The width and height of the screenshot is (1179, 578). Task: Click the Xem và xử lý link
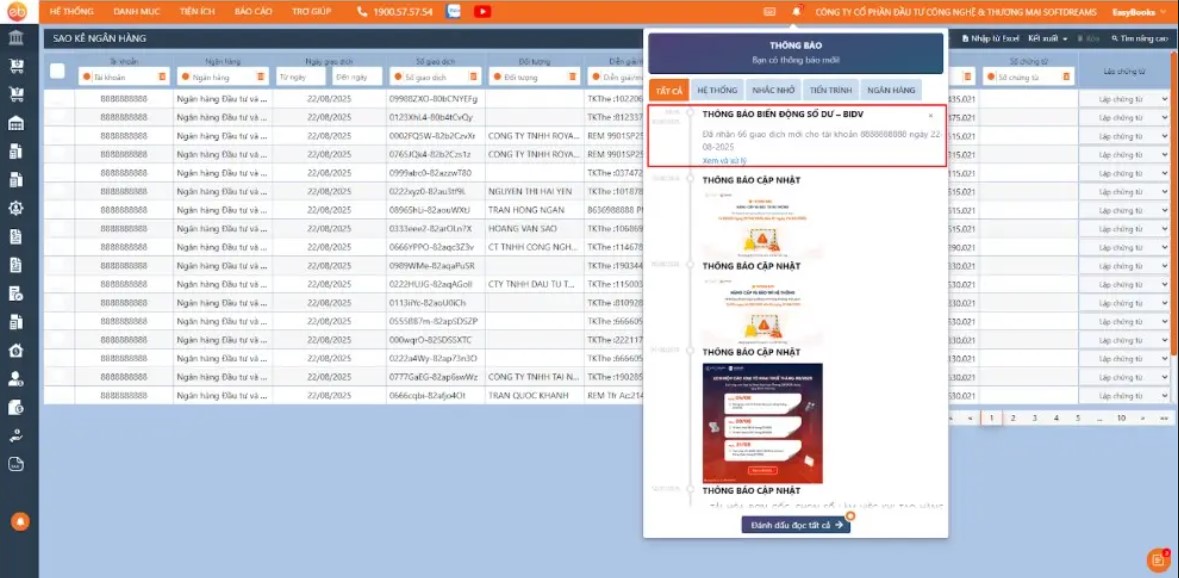point(724,160)
